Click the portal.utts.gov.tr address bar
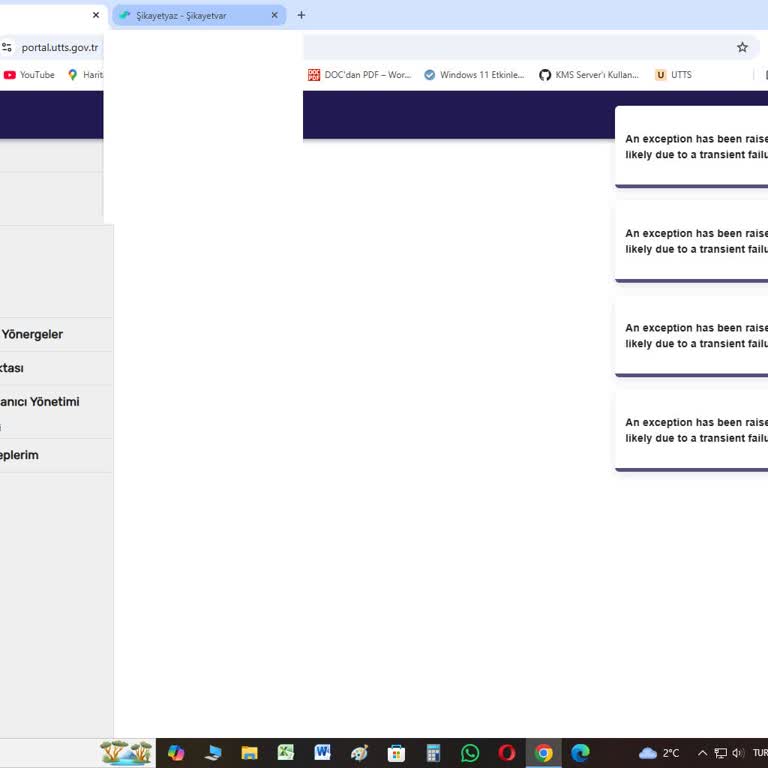Viewport: 768px width, 768px height. (60, 47)
